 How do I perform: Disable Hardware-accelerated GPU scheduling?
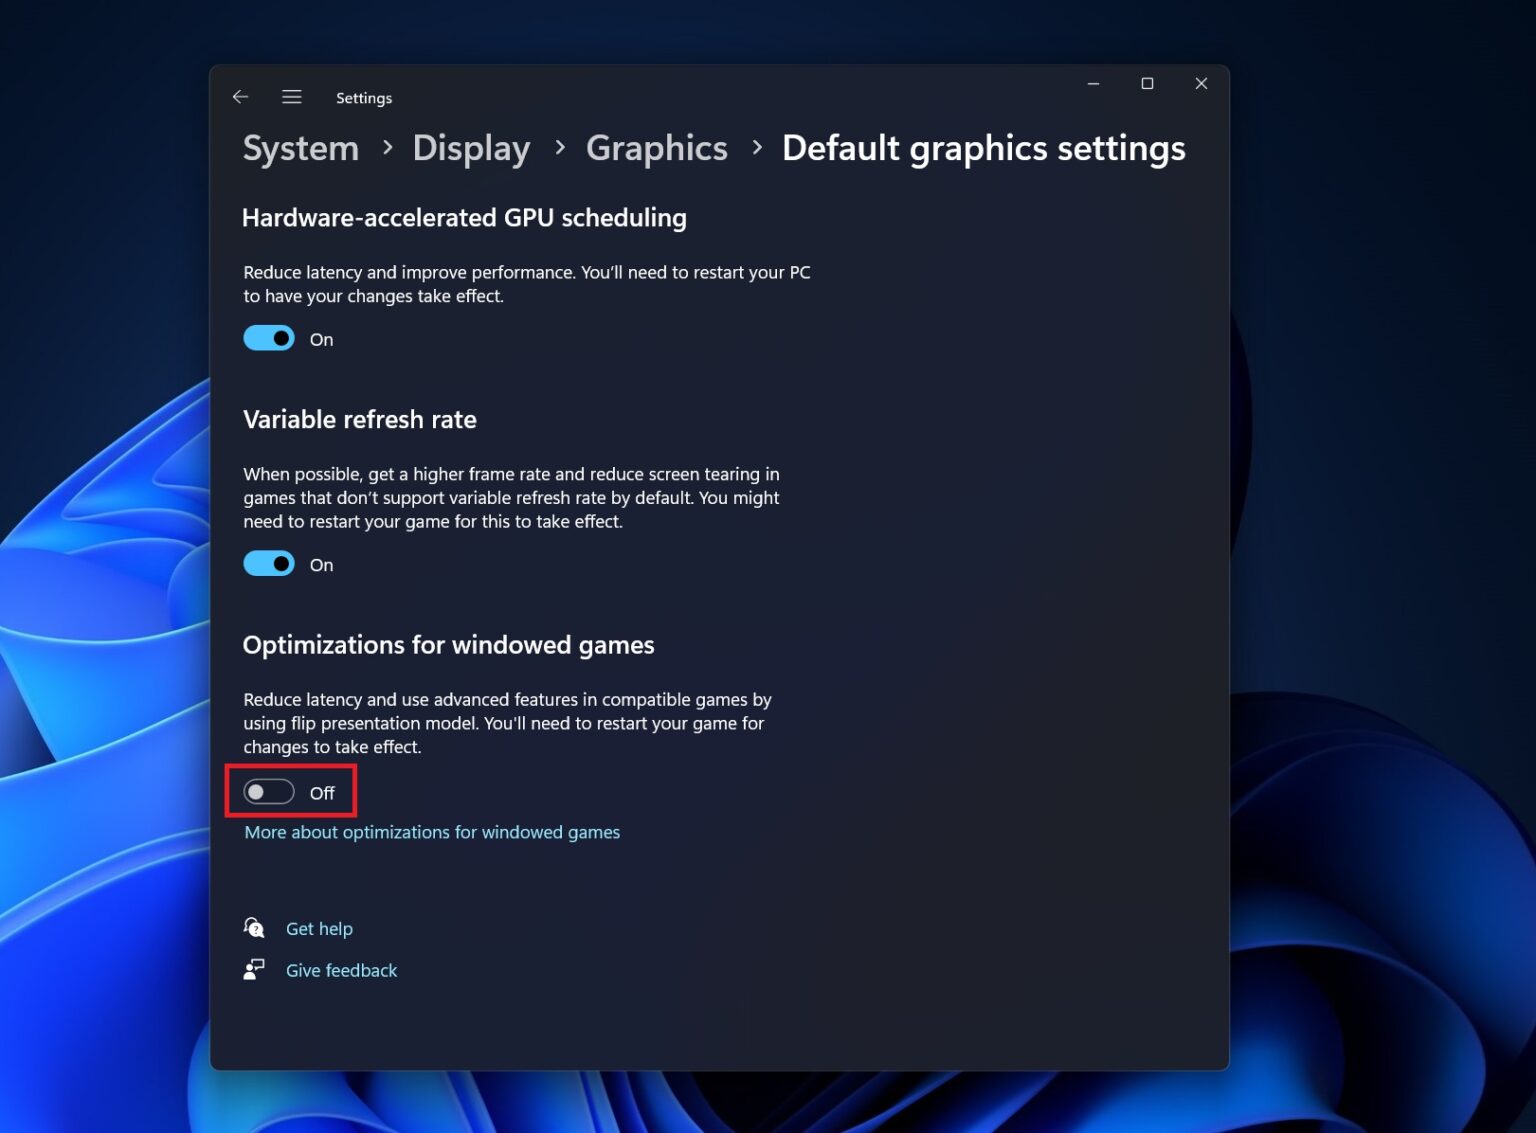[268, 338]
